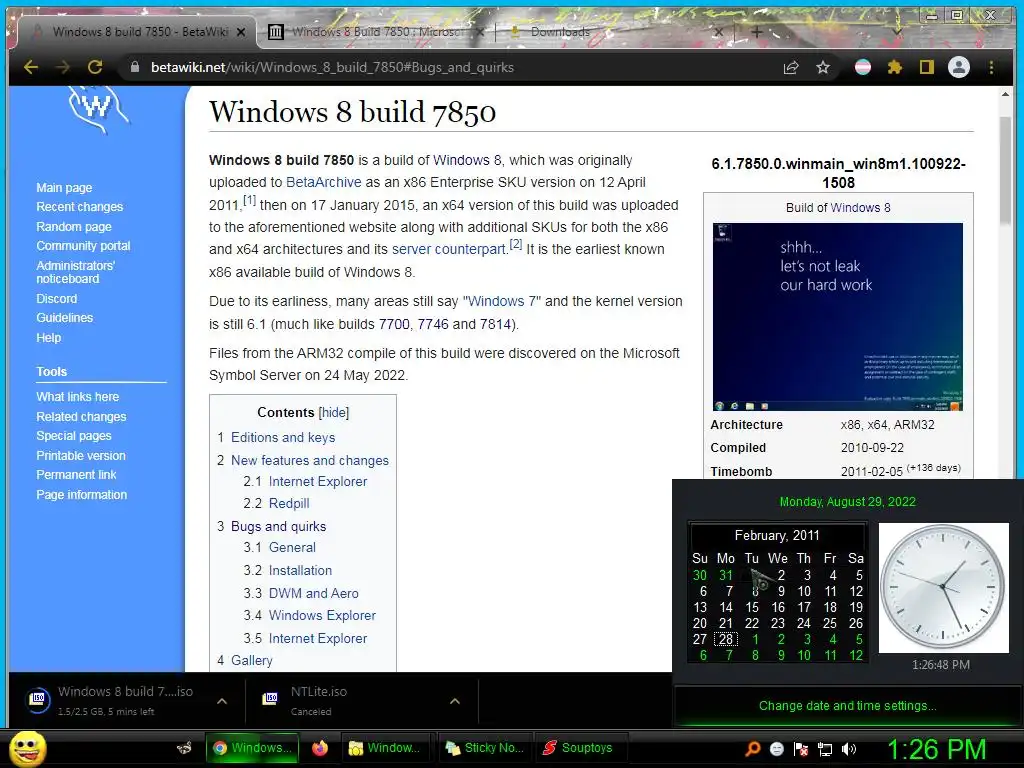Select February 28 in calendar

[726, 639]
